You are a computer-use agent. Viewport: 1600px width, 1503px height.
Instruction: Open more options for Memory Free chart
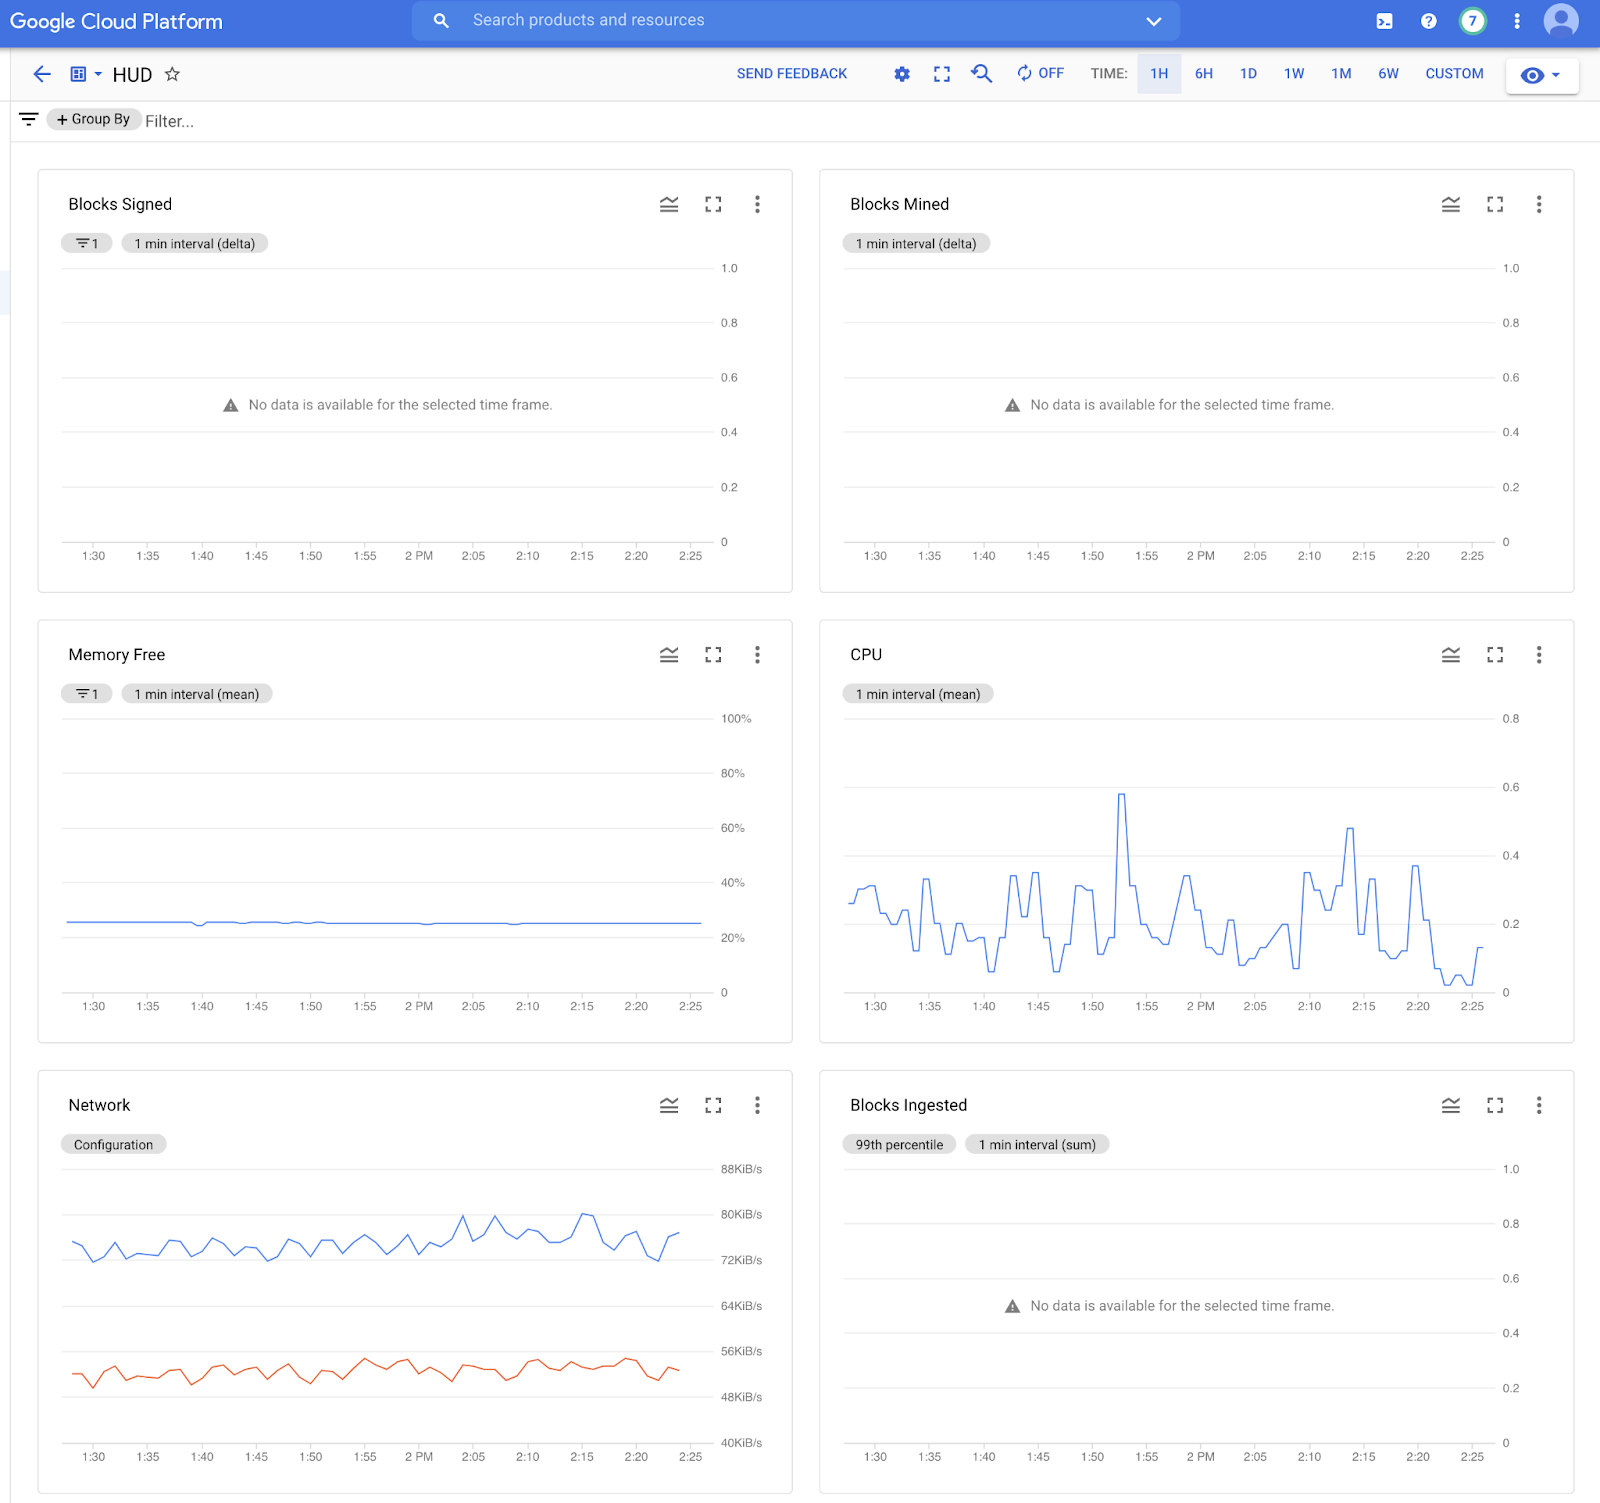(x=757, y=655)
